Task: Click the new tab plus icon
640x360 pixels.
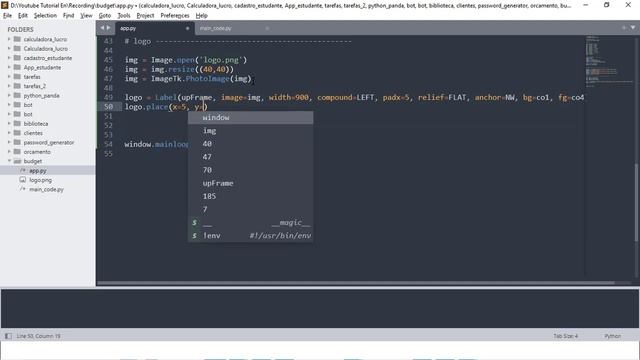Action: 624,28
